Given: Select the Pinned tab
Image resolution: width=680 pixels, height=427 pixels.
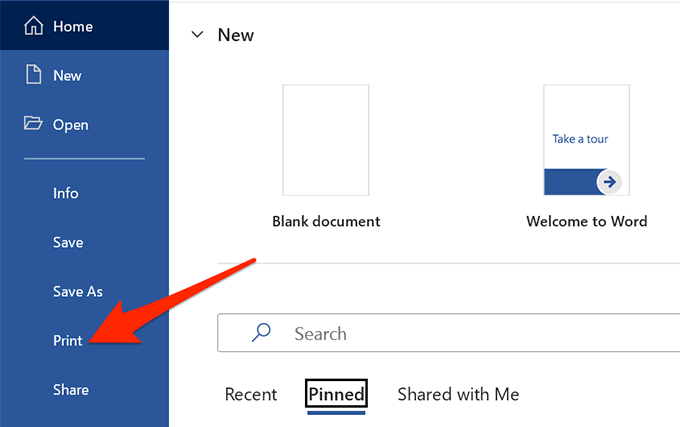Looking at the screenshot, I should pyautogui.click(x=336, y=394).
